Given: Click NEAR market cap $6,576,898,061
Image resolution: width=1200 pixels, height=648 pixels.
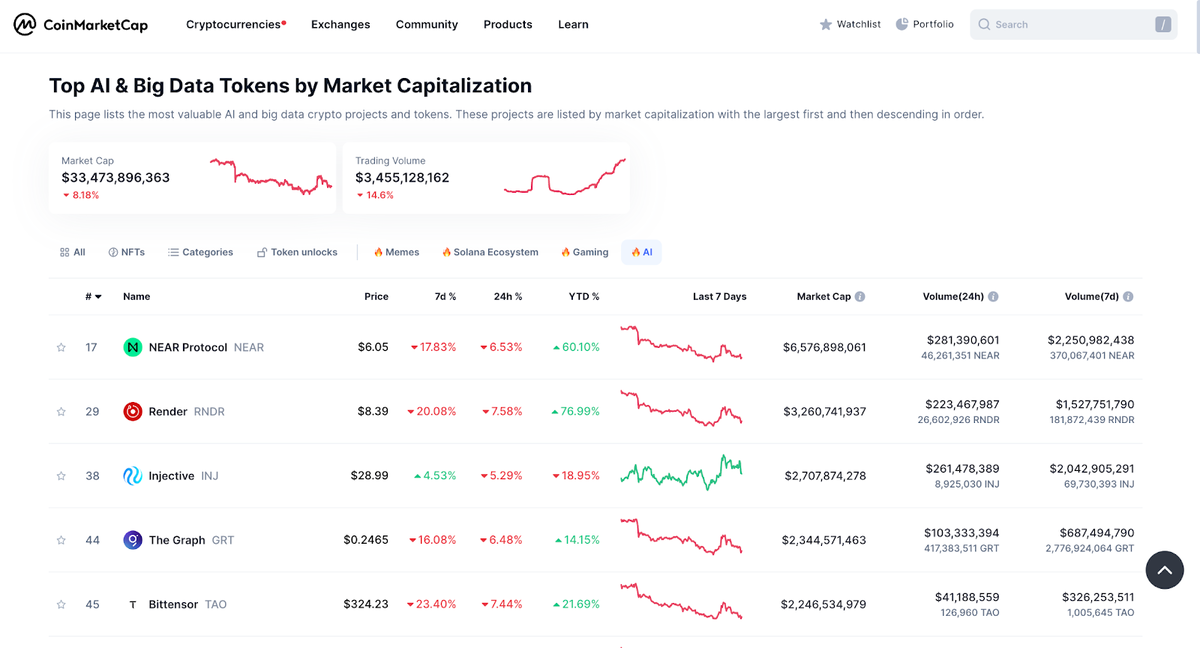Looking at the screenshot, I should tap(825, 347).
